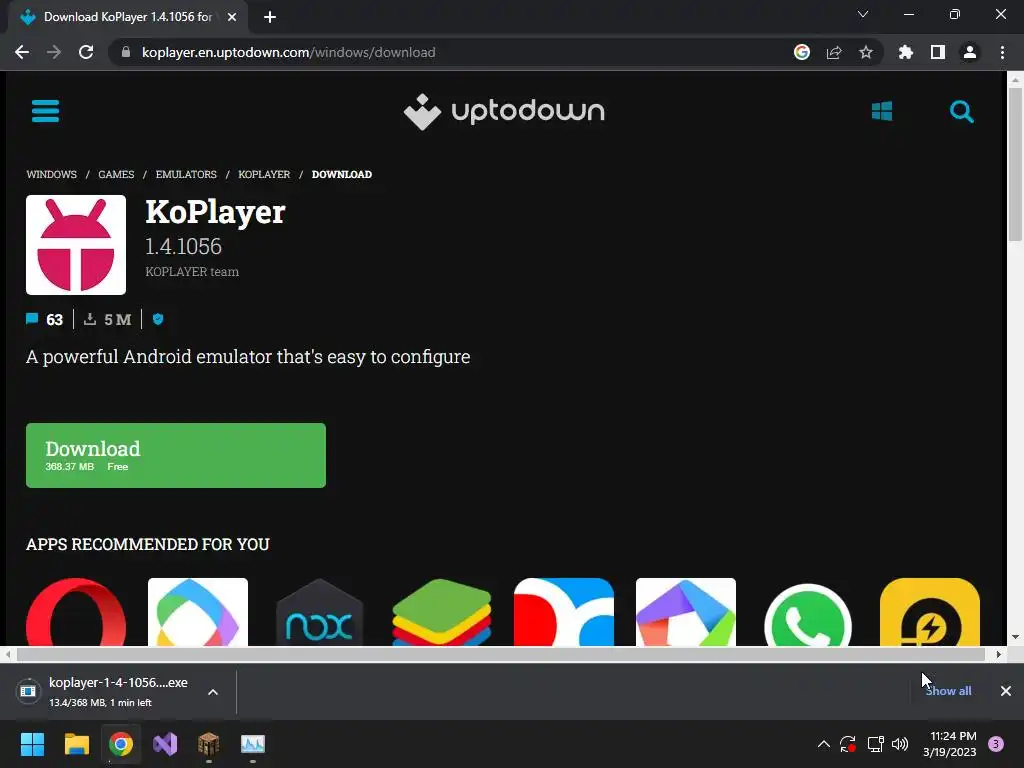Share this page via the share icon

[833, 52]
